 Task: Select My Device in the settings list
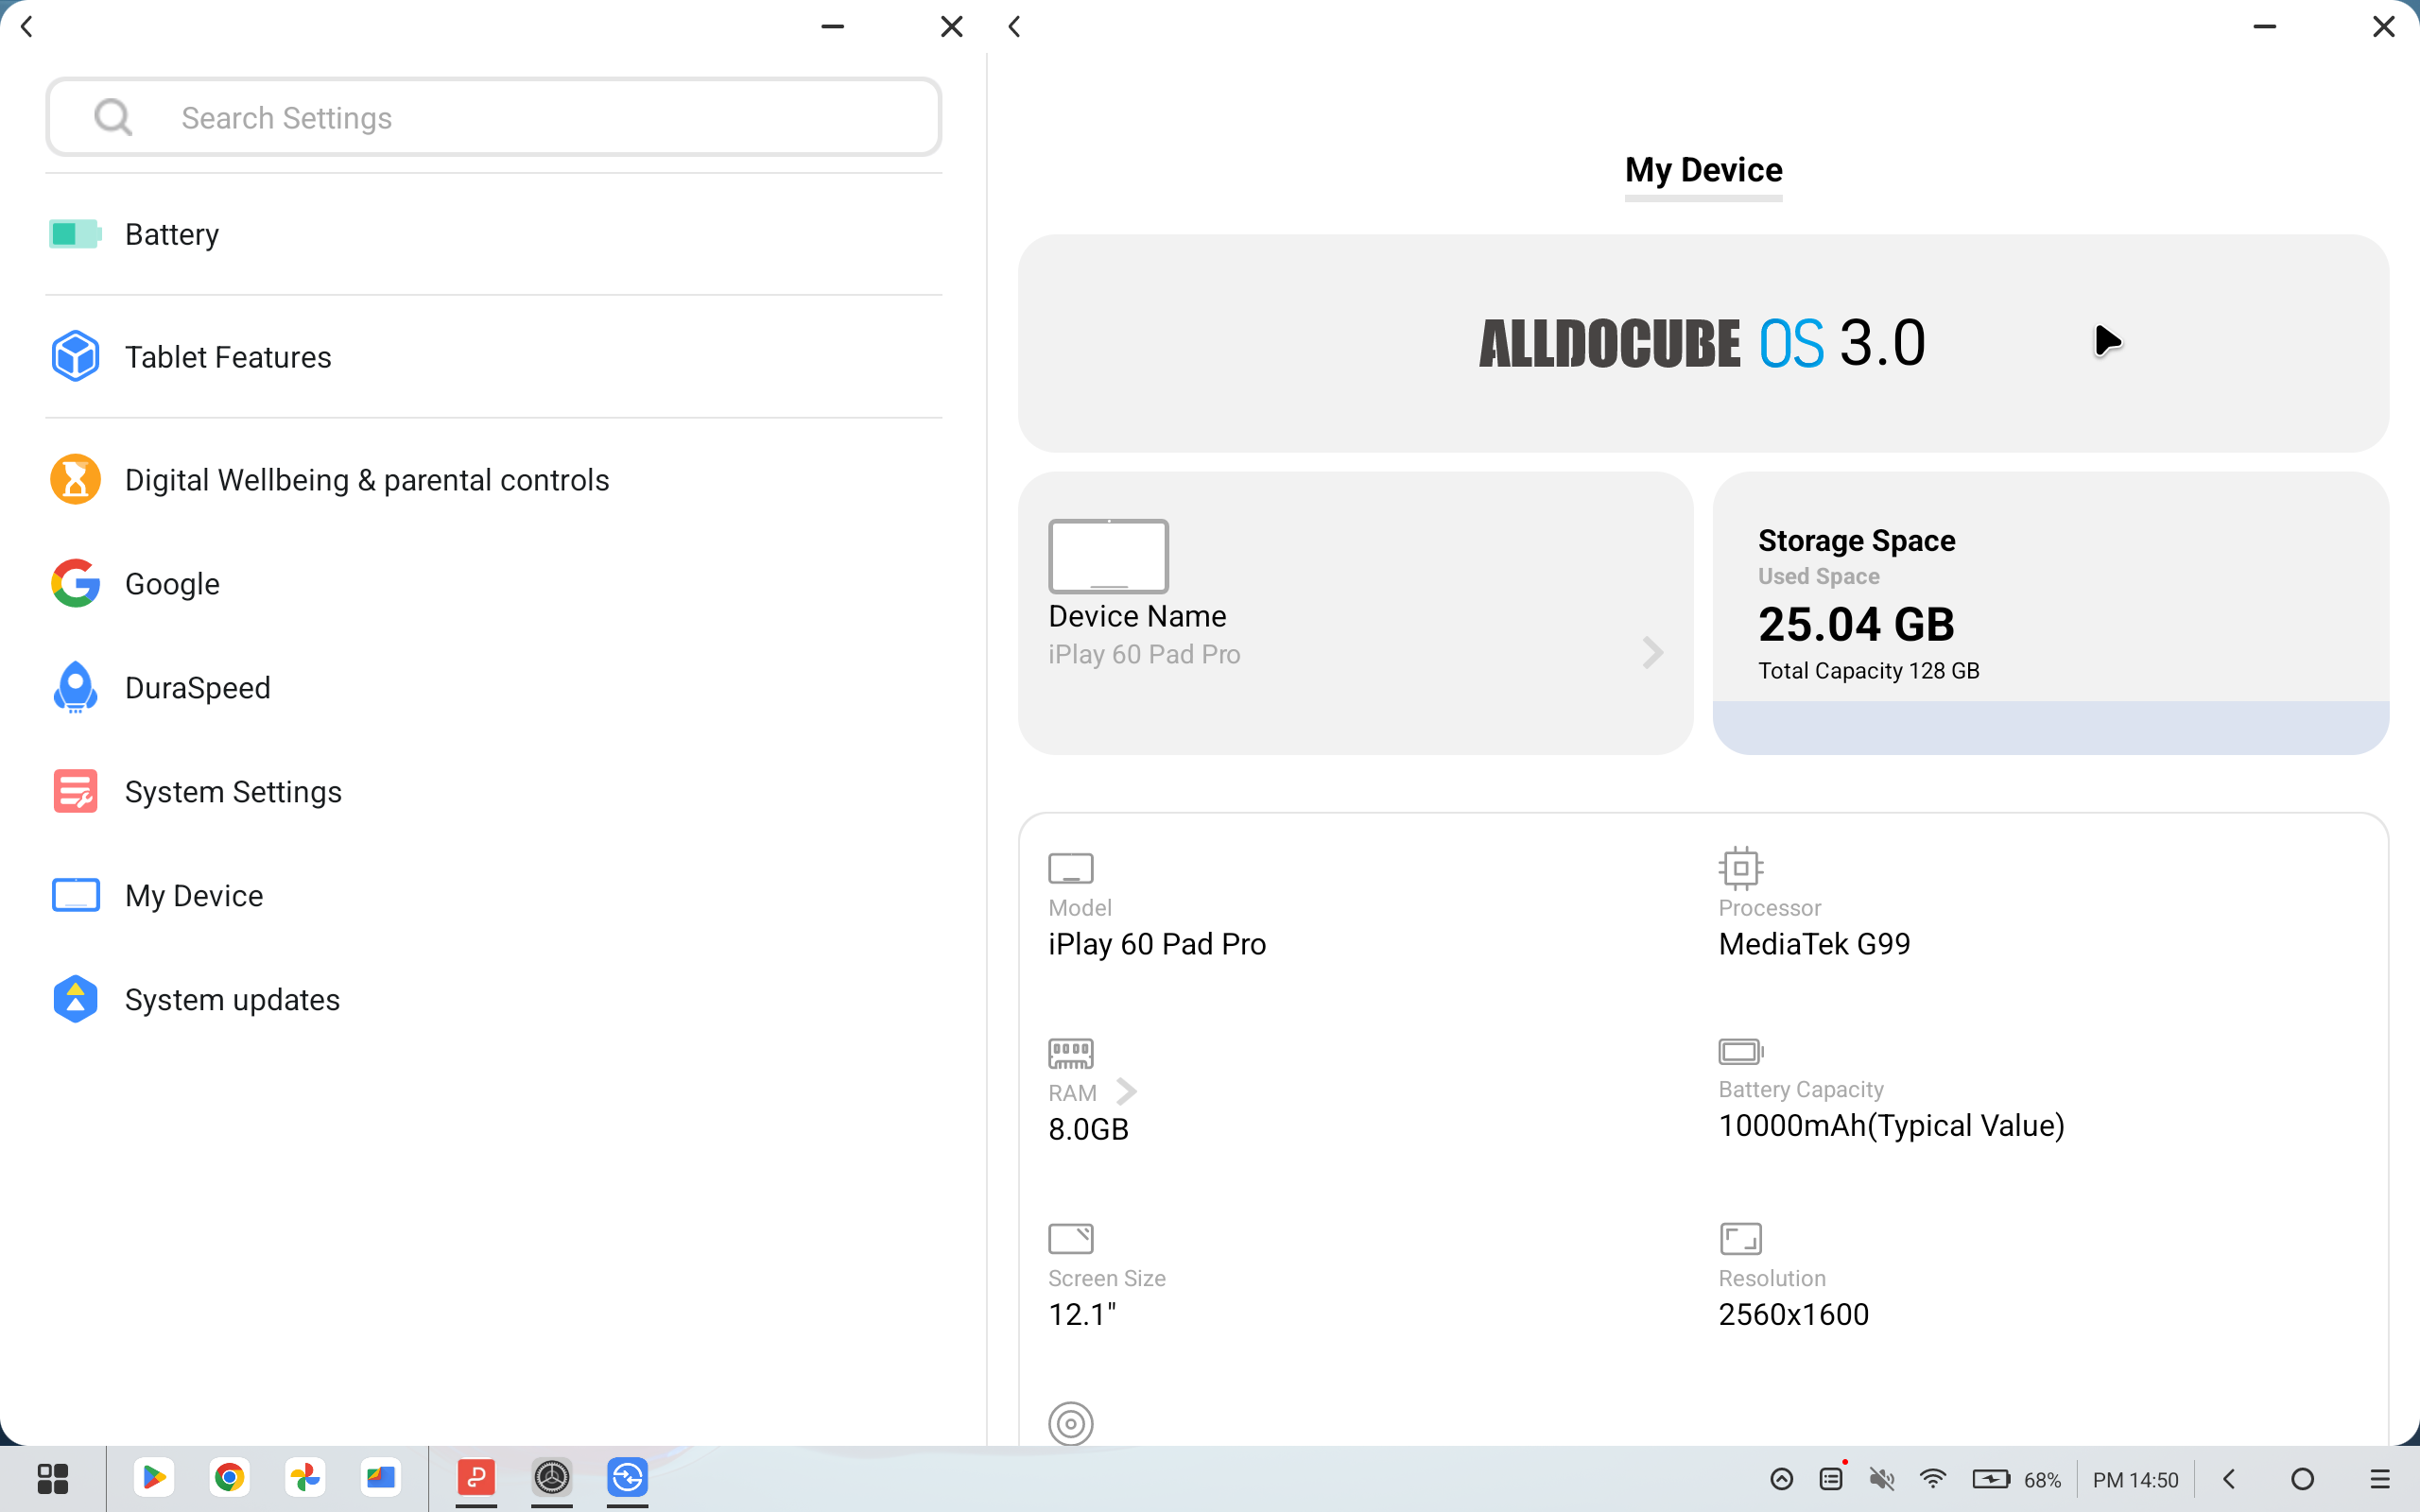point(493,896)
